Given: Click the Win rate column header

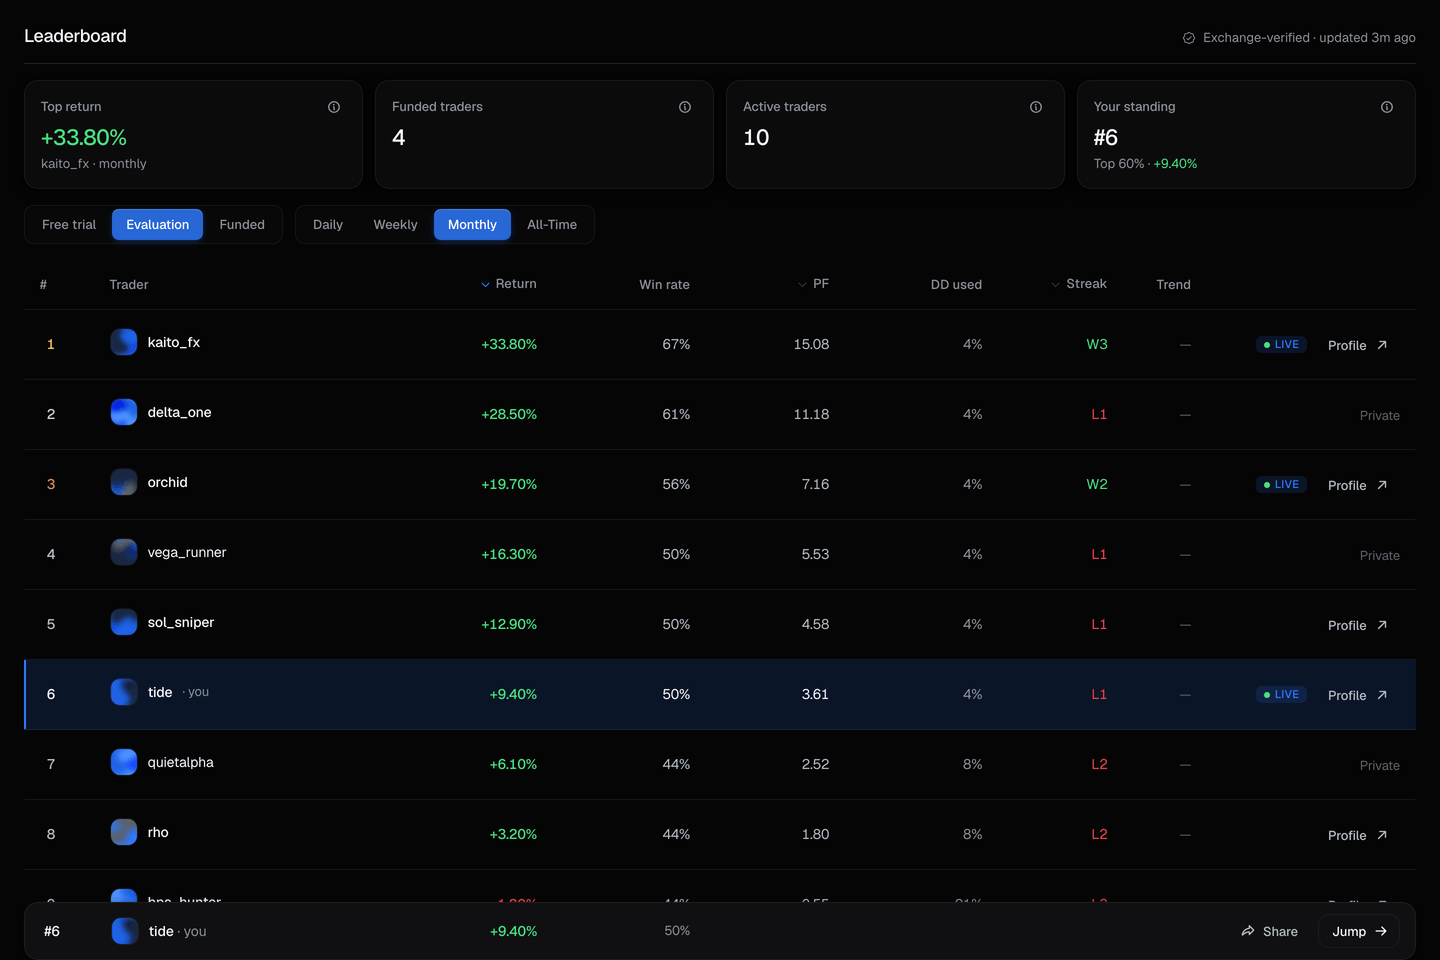Looking at the screenshot, I should coord(664,285).
